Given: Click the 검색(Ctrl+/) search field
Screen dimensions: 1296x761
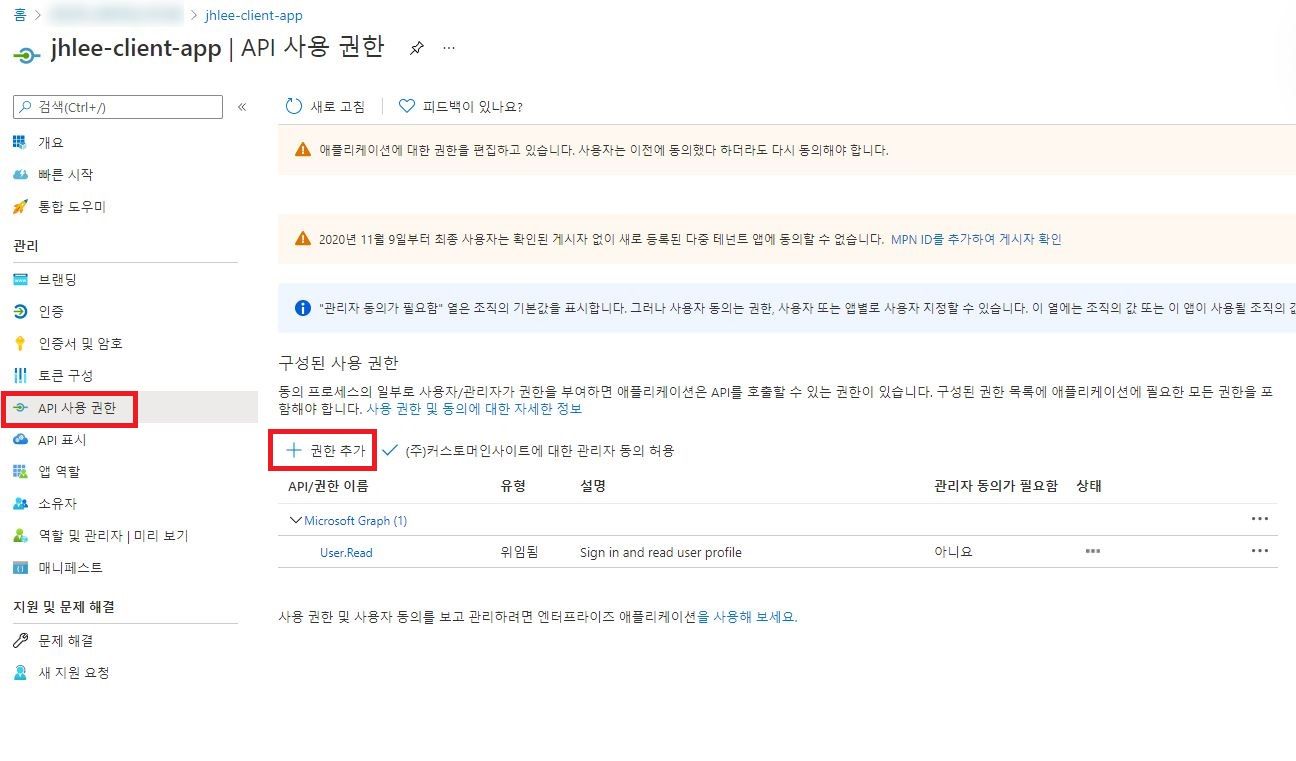Looking at the screenshot, I should tap(118, 107).
